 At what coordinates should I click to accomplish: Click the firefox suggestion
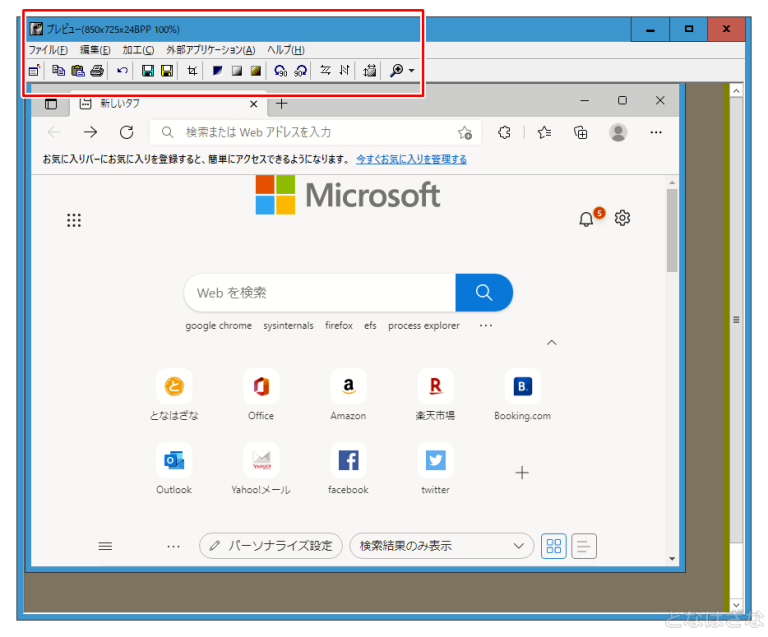click(339, 326)
